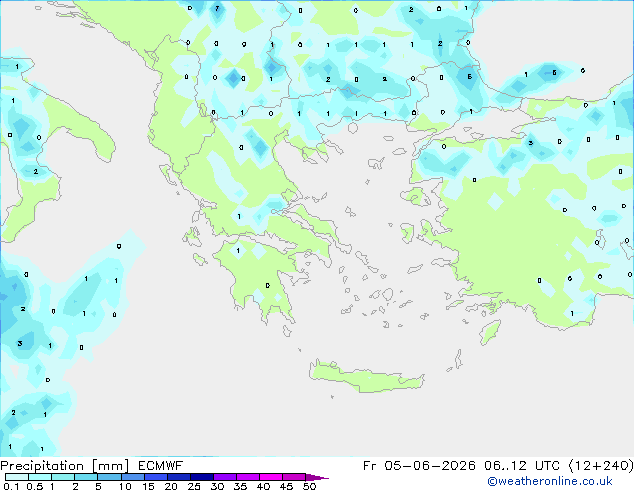Click the legend label "0.5"
Viewport: 634px width, 490px height.
pyautogui.click(x=35, y=486)
